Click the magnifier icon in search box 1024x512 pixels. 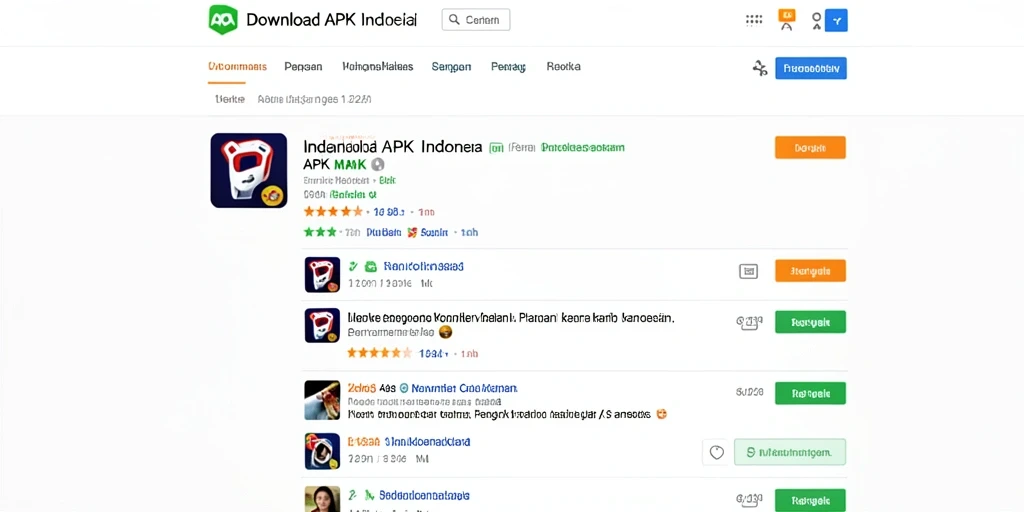point(455,20)
